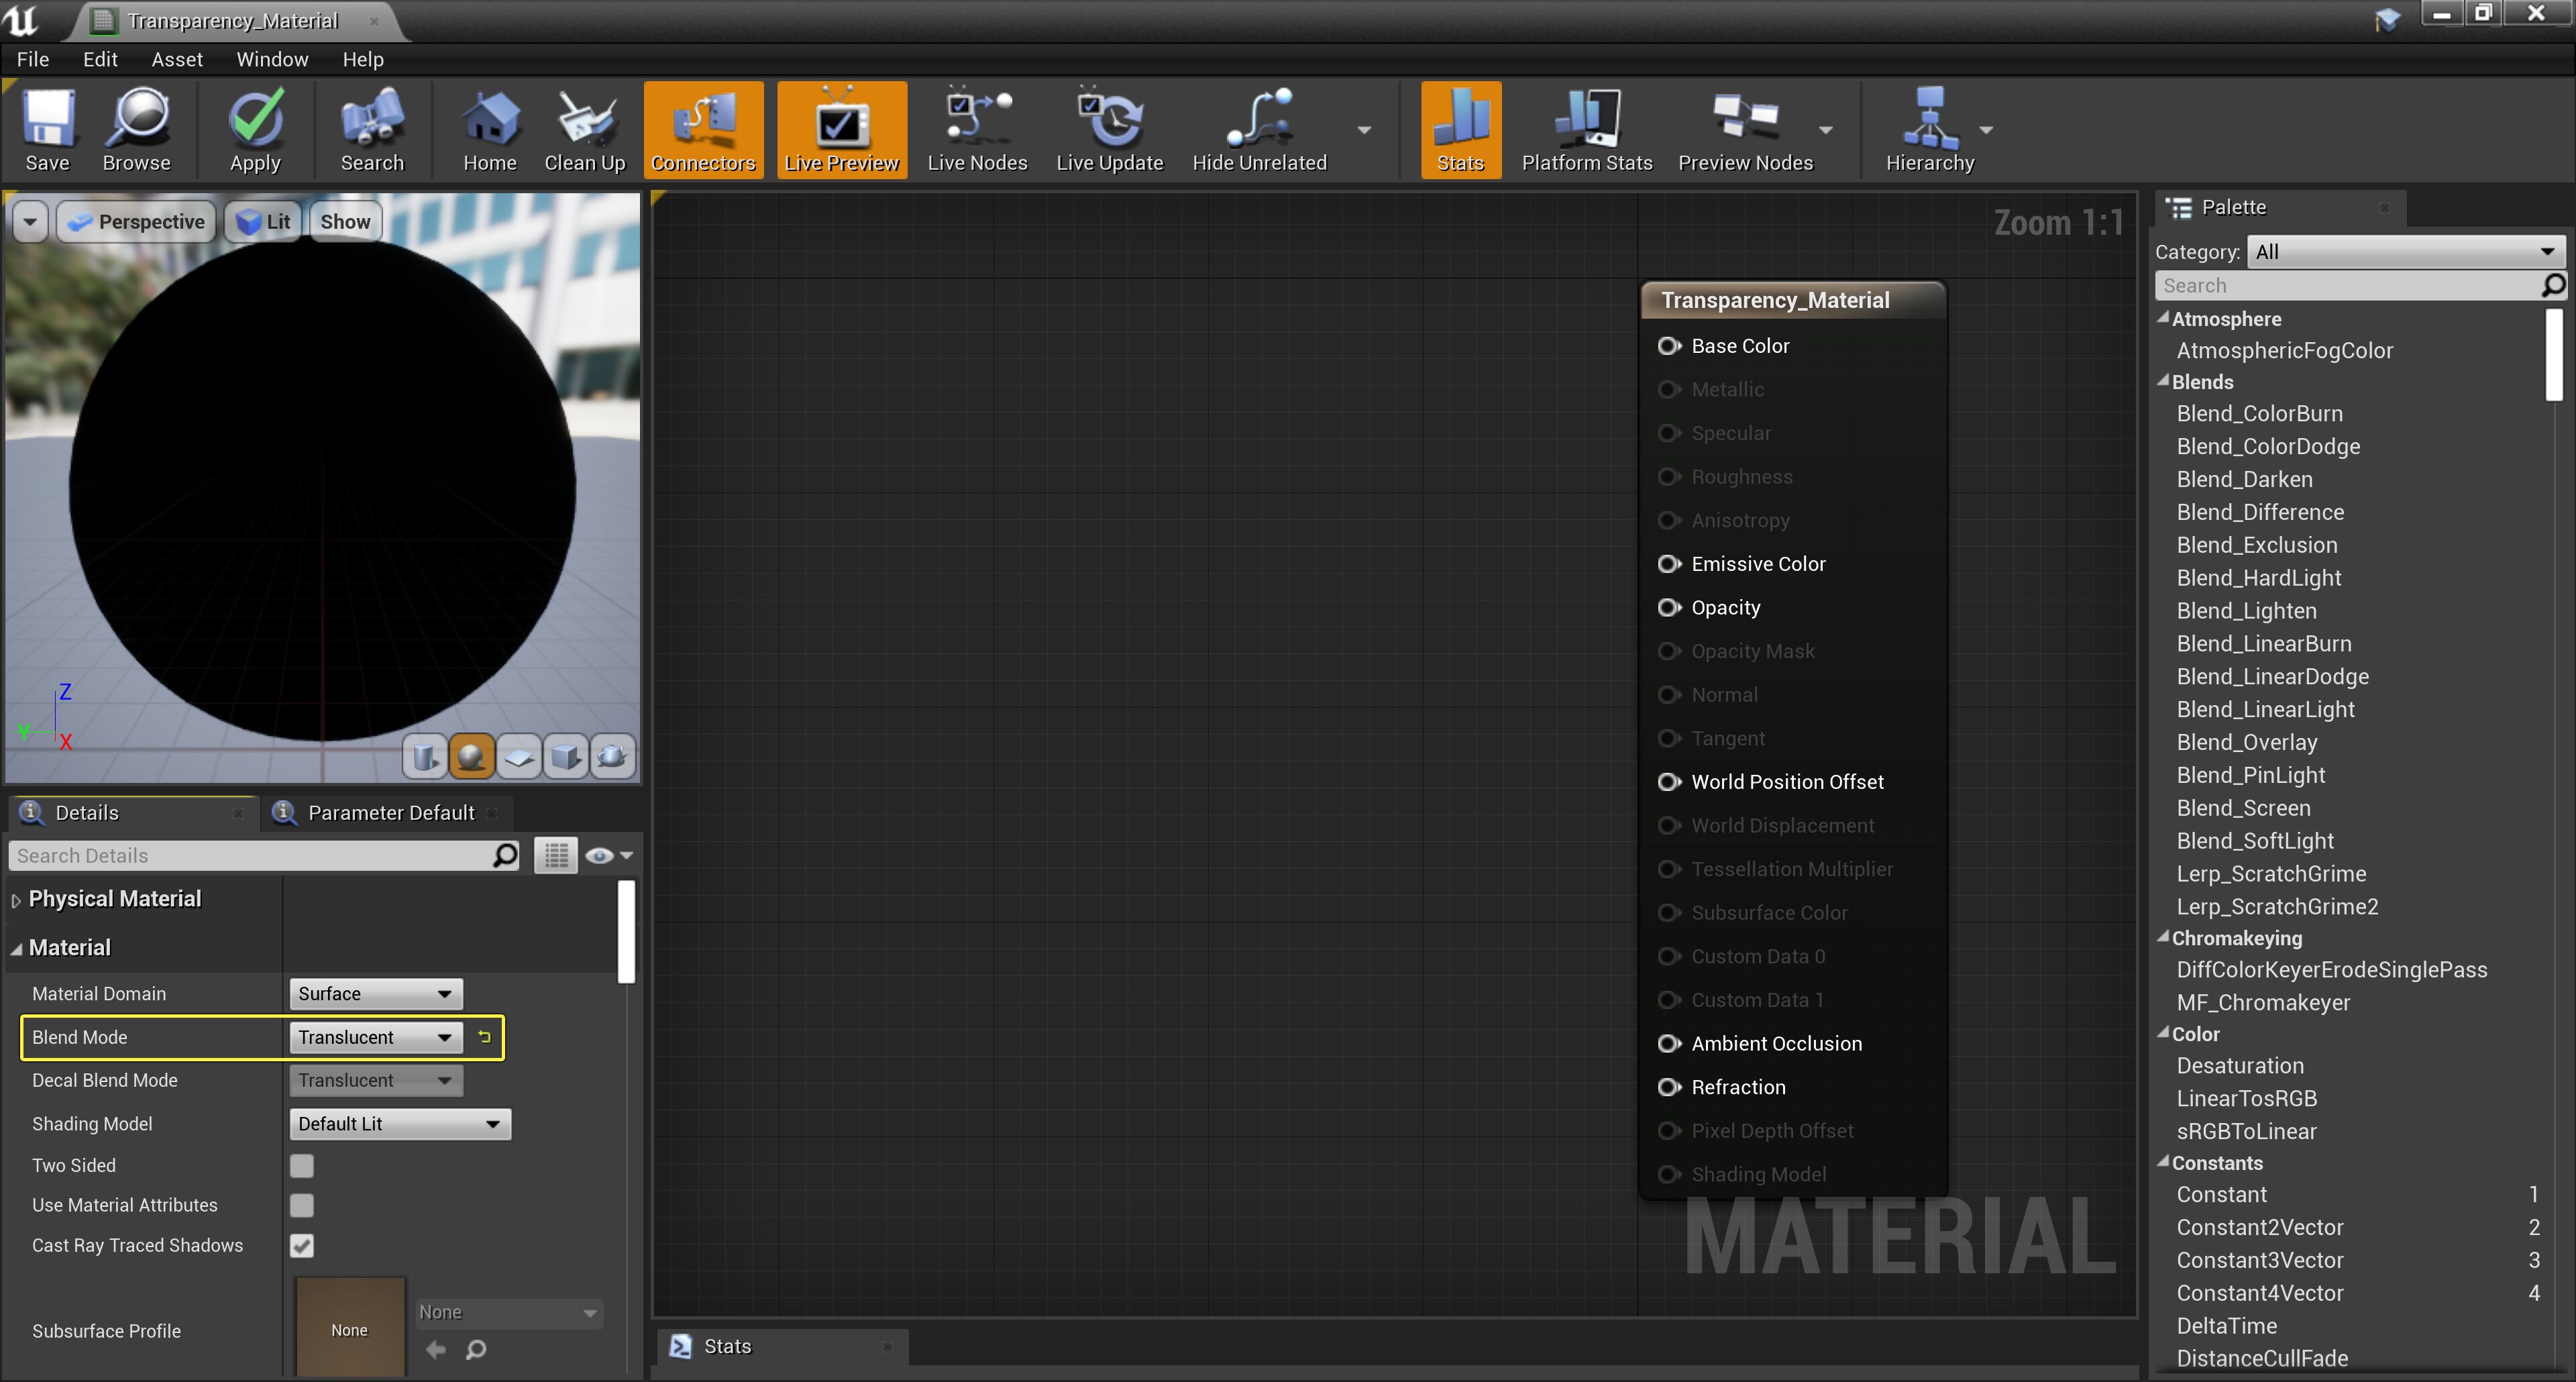Uncheck Cast Ray Traced Shadows

(302, 1246)
